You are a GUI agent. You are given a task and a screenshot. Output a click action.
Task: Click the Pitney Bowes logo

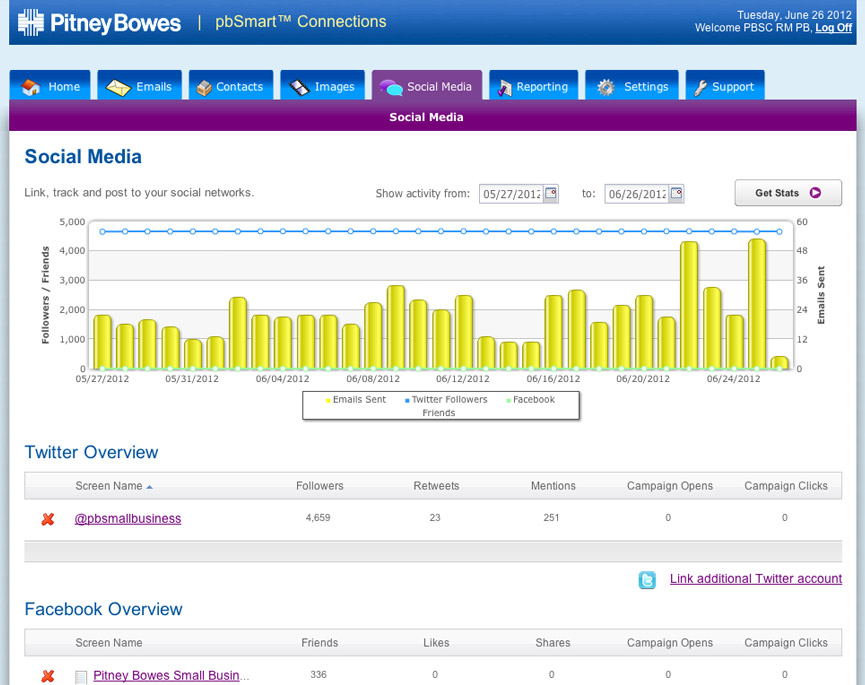pos(99,23)
